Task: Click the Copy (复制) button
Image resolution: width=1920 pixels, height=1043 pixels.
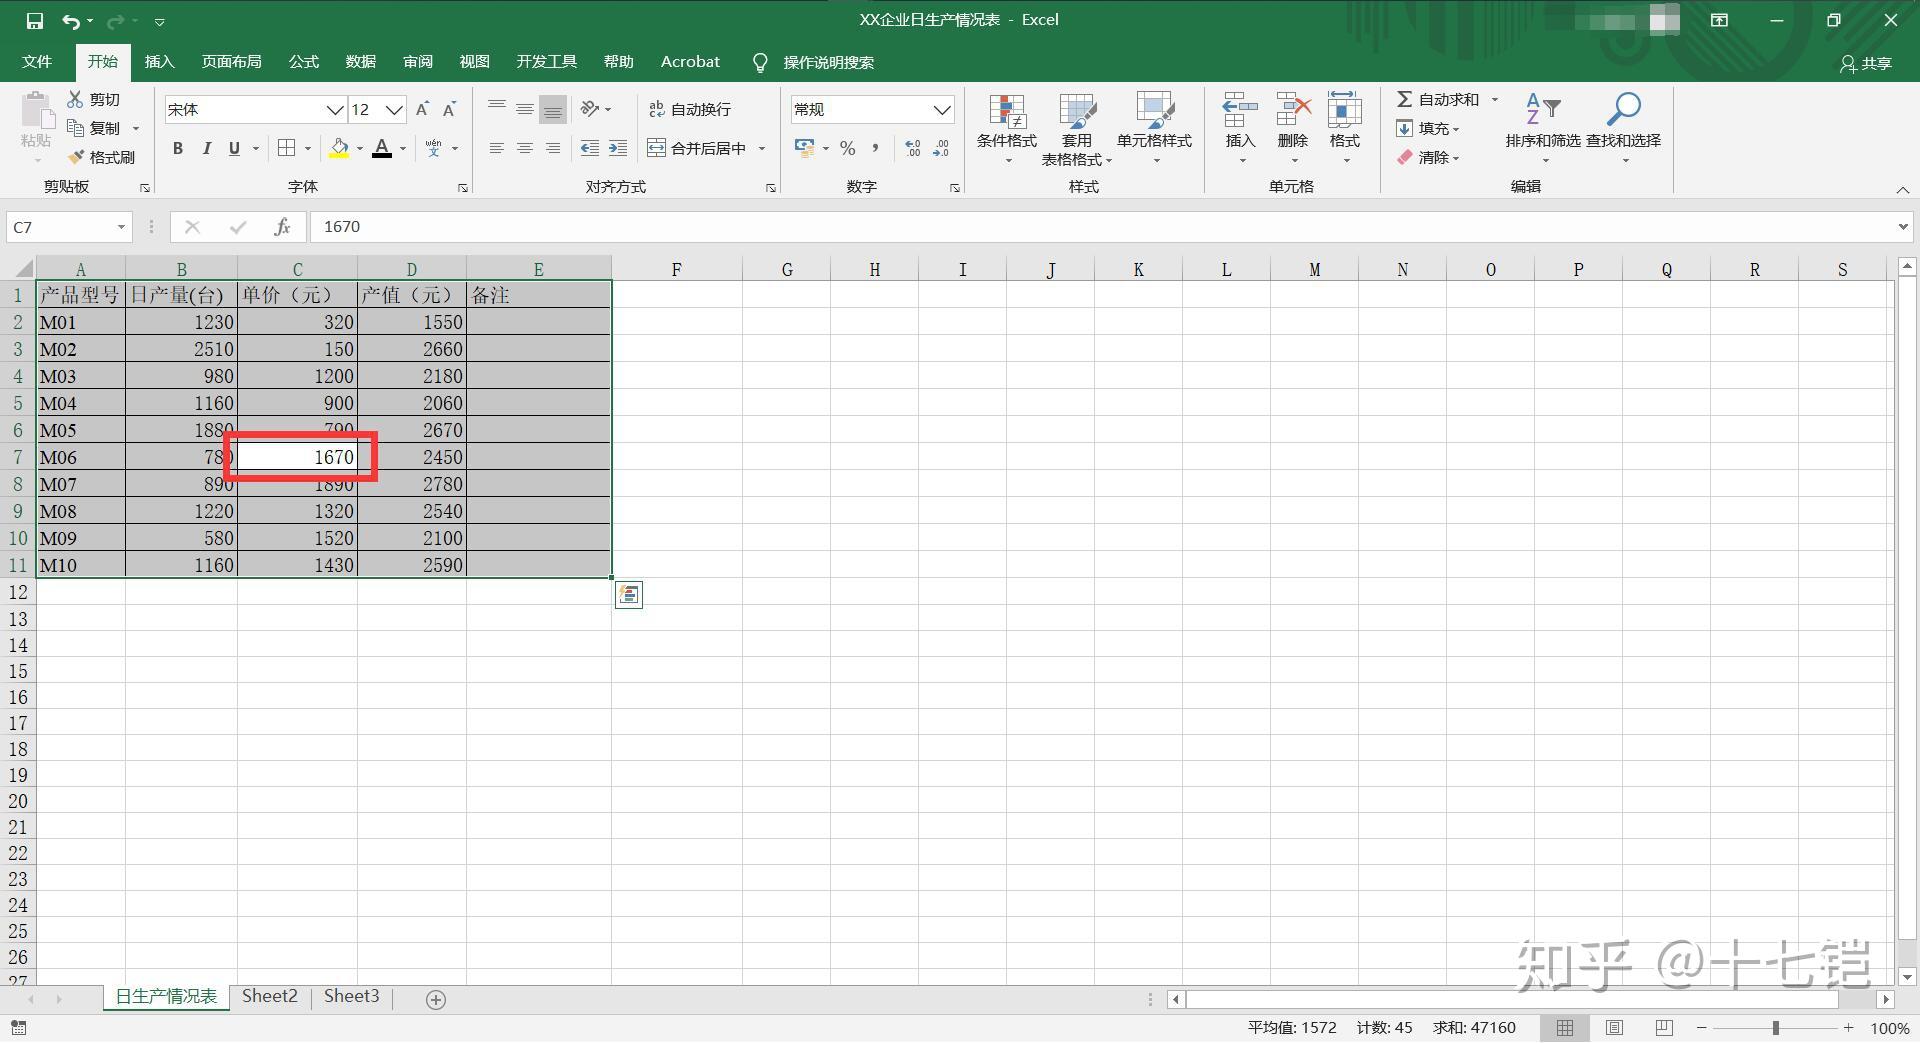Action: pos(96,128)
